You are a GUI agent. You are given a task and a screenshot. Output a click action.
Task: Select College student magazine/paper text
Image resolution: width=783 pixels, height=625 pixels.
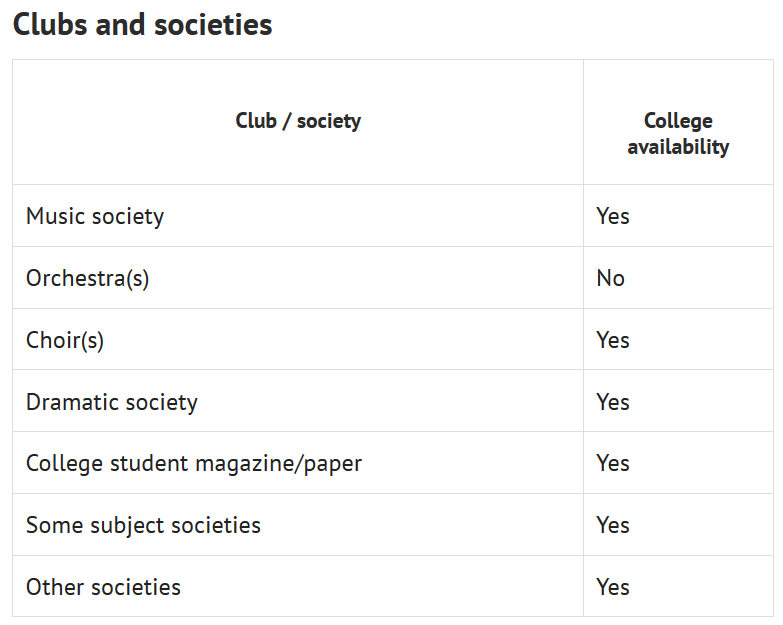click(194, 464)
